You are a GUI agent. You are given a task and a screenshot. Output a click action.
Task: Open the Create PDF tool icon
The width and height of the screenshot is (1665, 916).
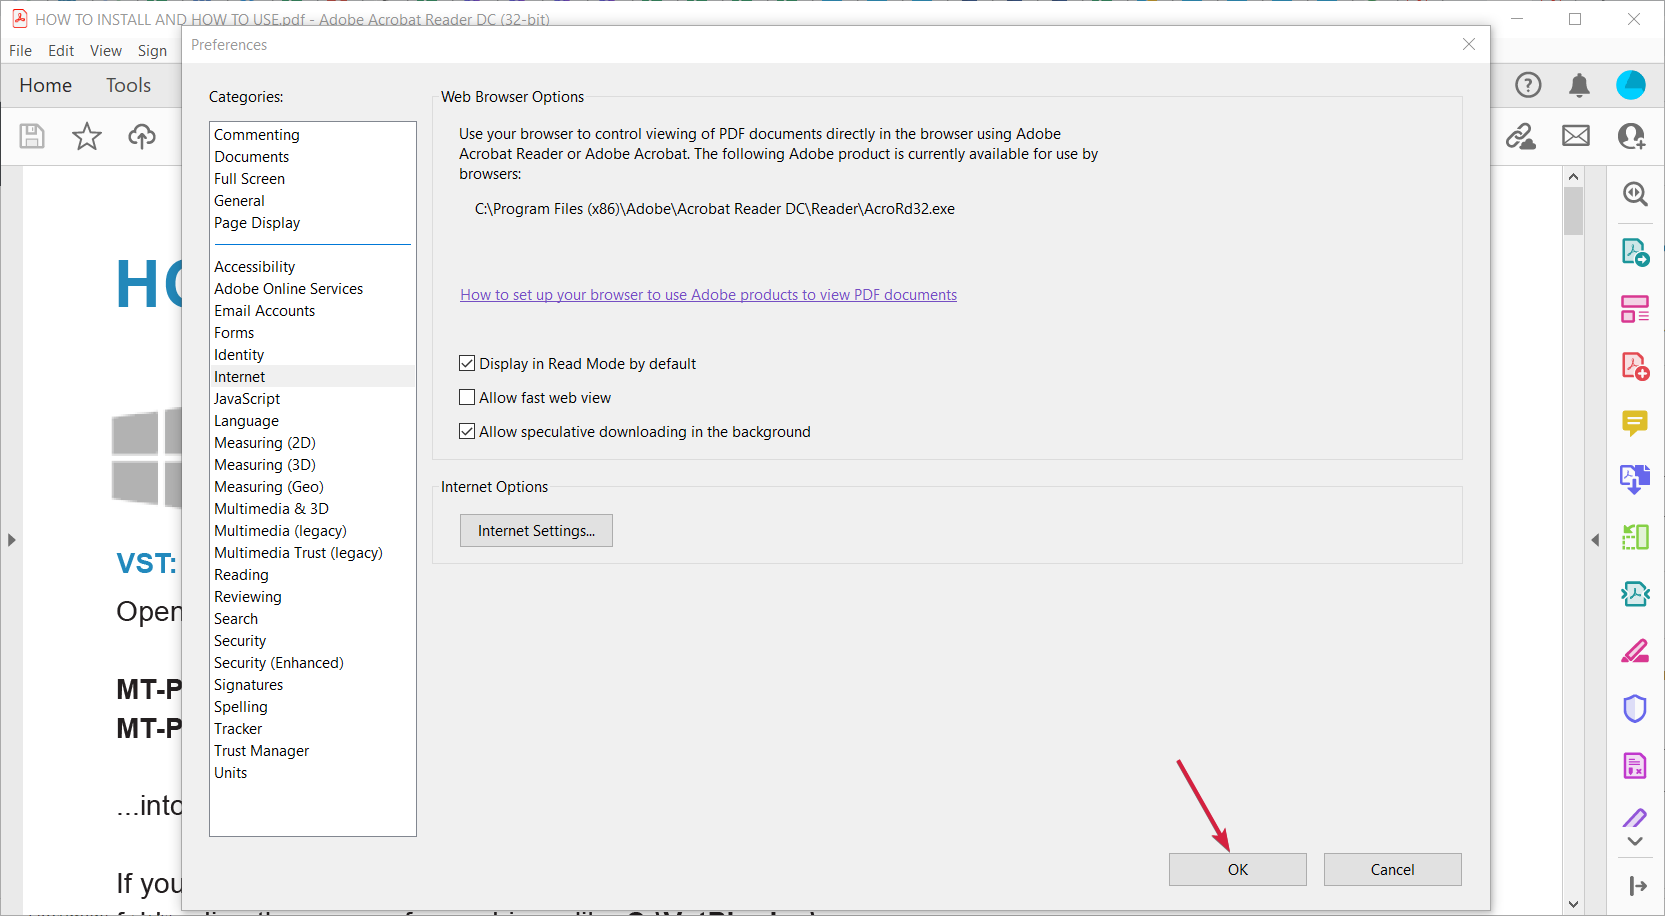click(1635, 366)
